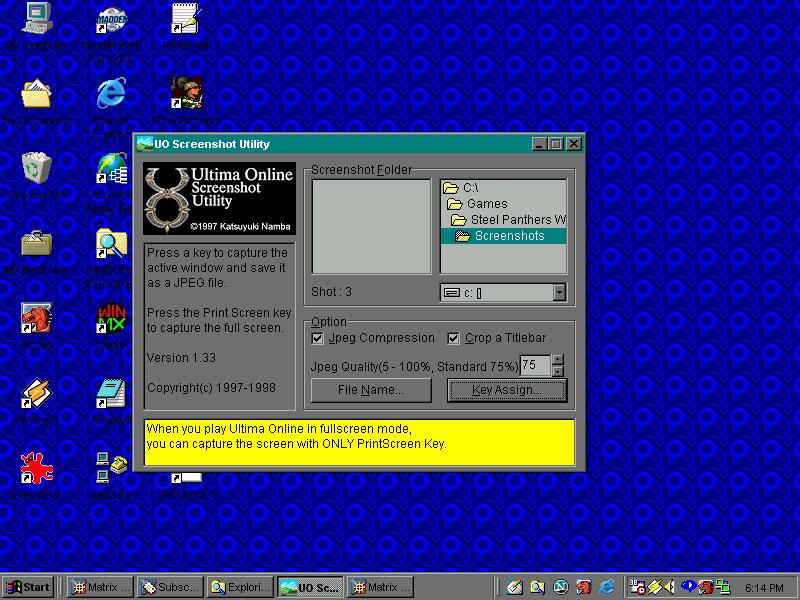Click the Ultima Online logo image
The width and height of the screenshot is (800, 600).
[219, 198]
